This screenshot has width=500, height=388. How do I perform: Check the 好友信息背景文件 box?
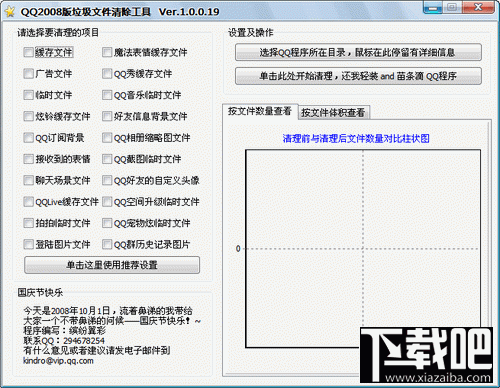pyautogui.click(x=107, y=116)
